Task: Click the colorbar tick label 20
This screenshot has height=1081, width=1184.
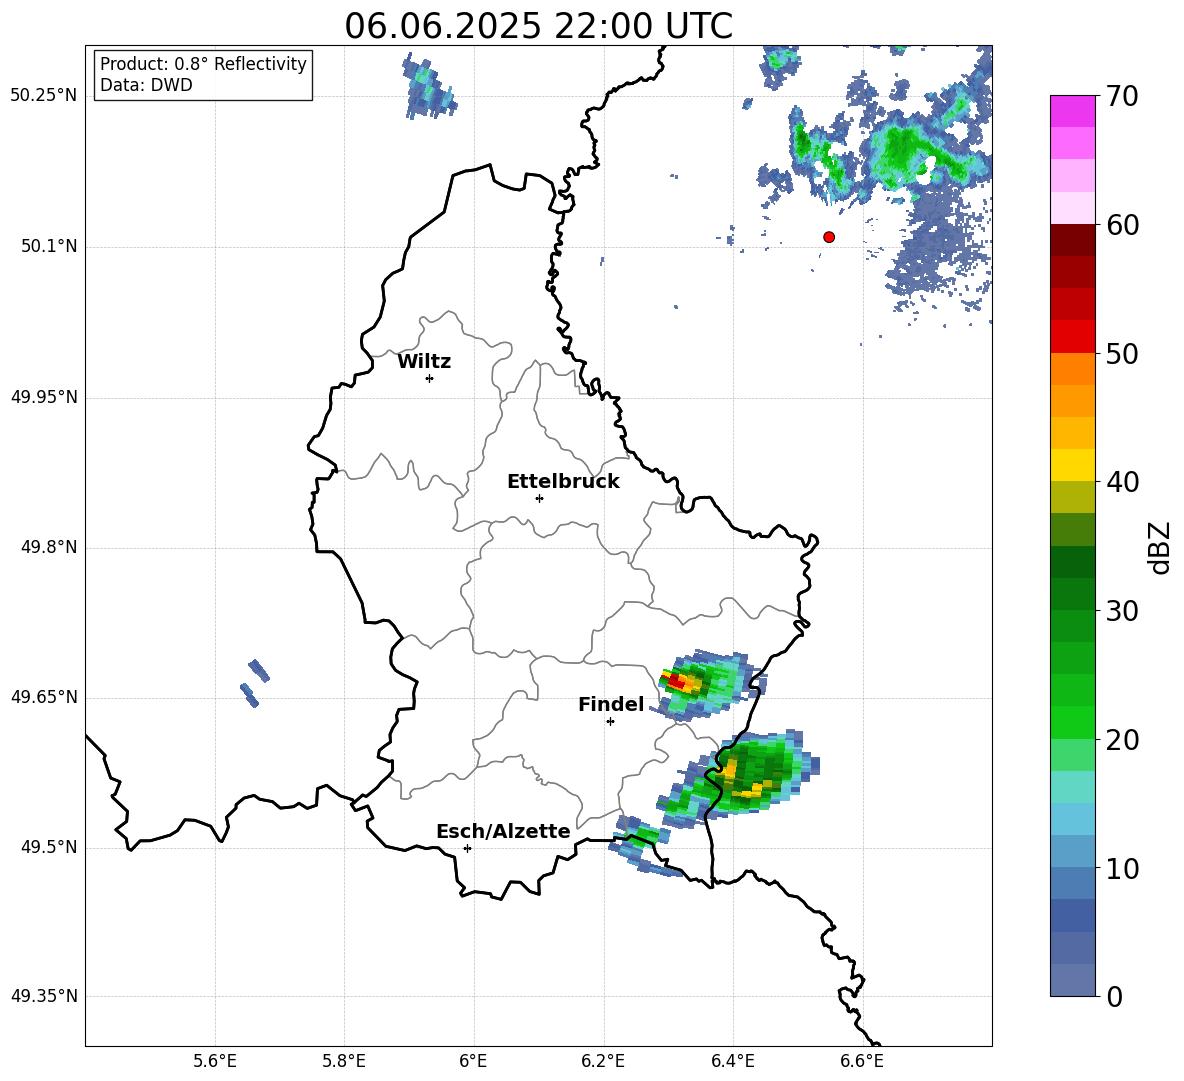Action: click(1122, 741)
